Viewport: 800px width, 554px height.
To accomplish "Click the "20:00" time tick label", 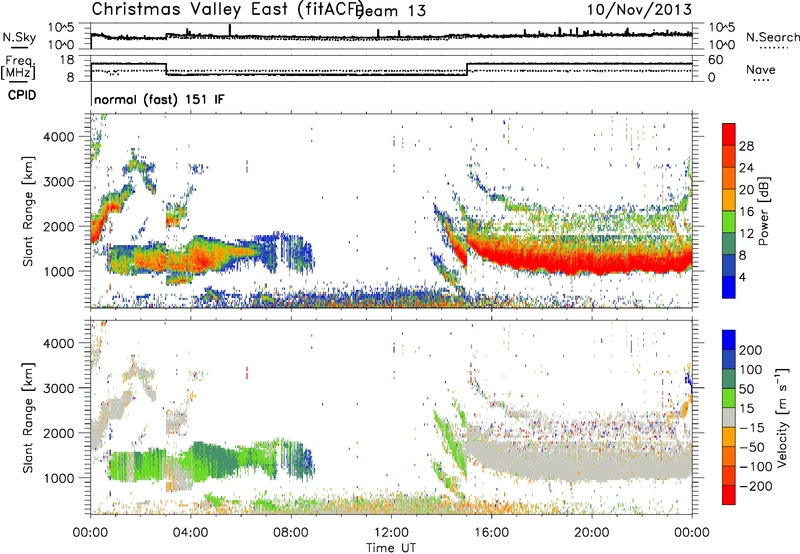I will click(591, 533).
